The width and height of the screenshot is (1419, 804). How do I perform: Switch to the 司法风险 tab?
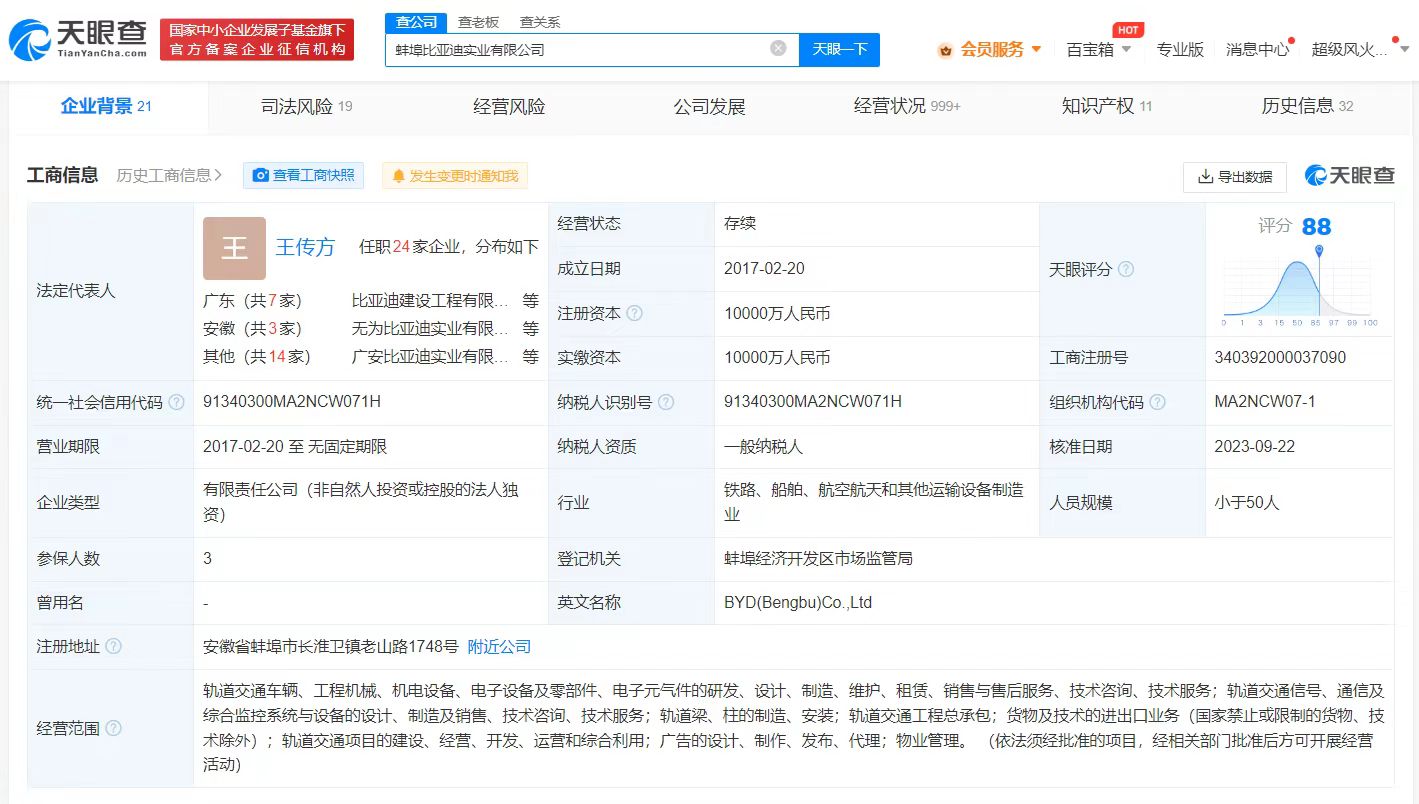(x=306, y=106)
